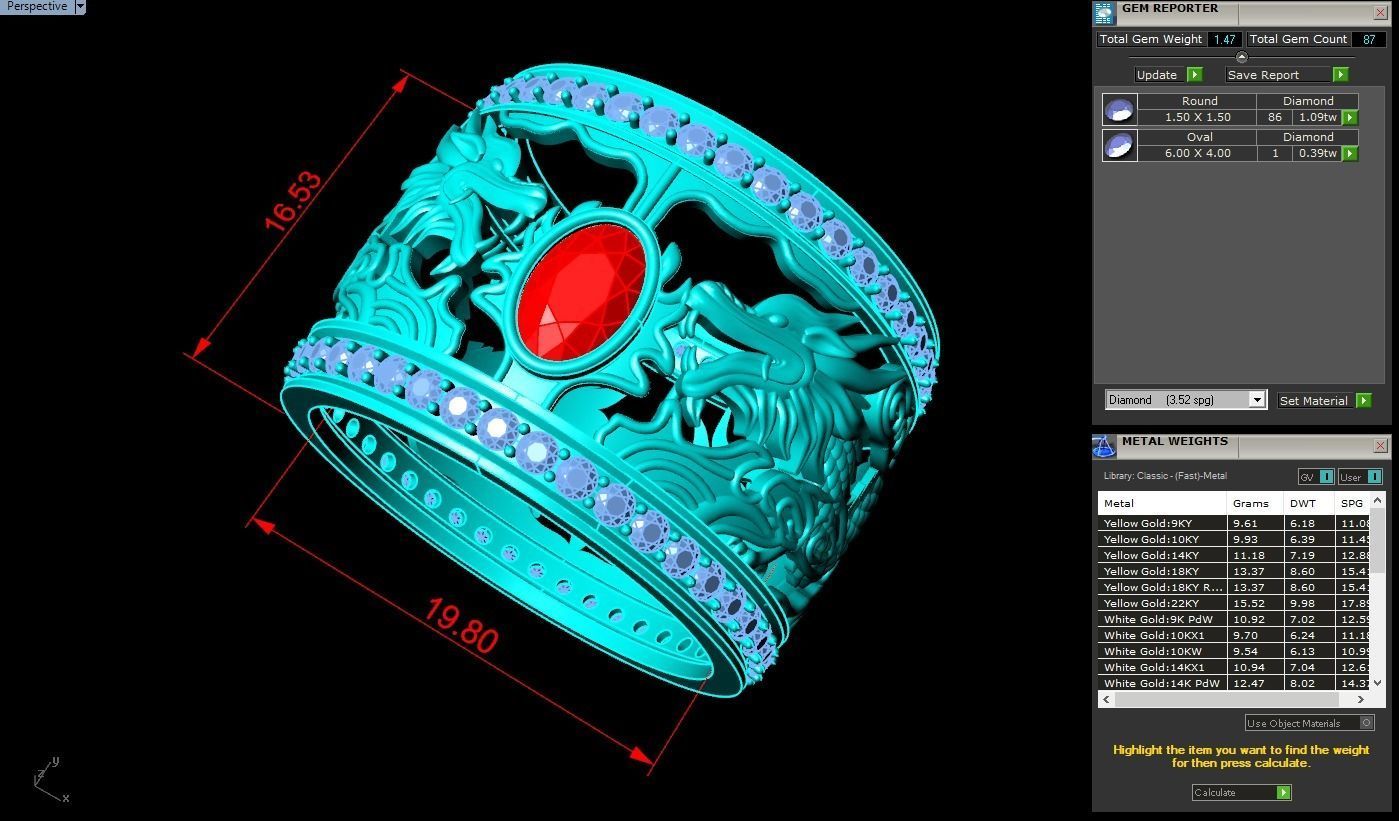Click the red oval center gemstone

coord(582,291)
